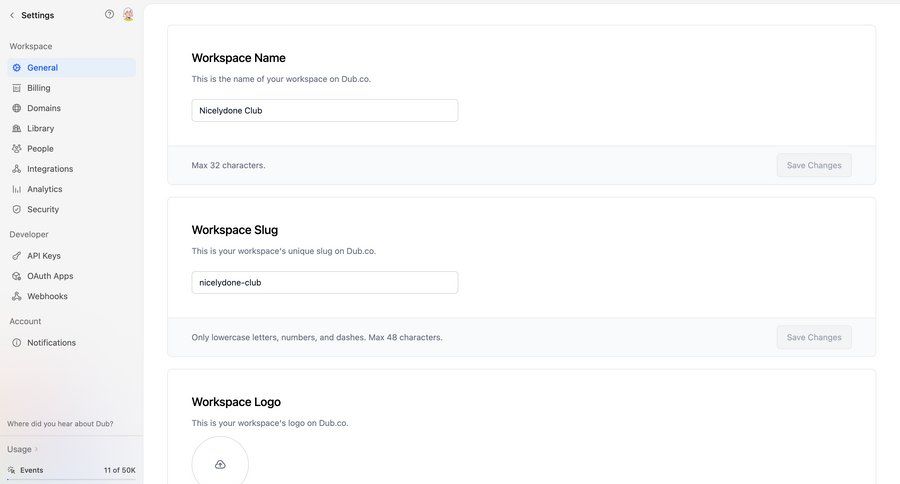Viewport: 900px width, 484px height.
Task: Click the People users icon
Action: [17, 149]
